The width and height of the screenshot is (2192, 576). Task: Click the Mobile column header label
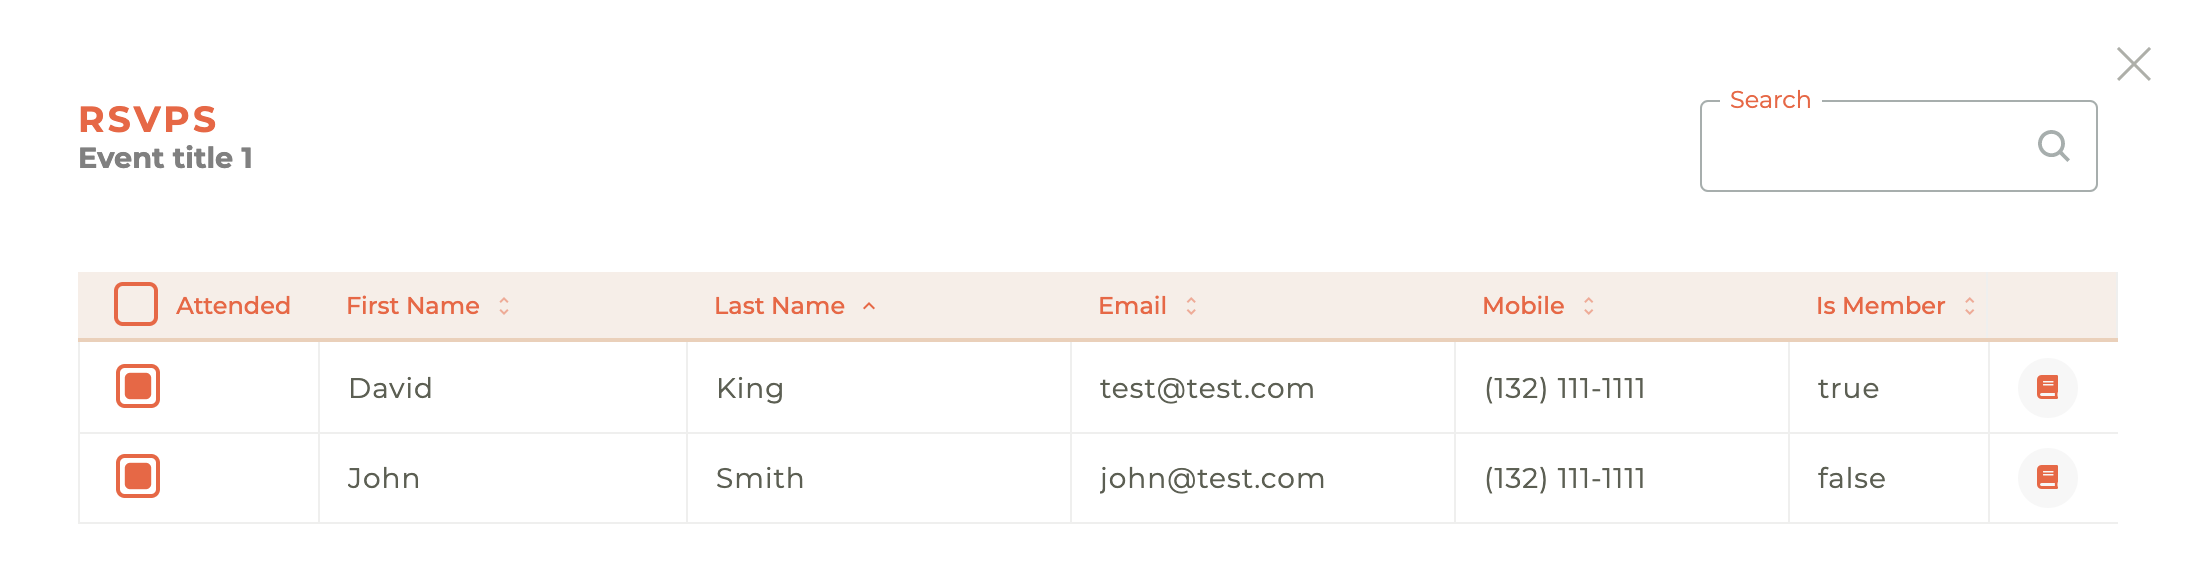click(1523, 306)
